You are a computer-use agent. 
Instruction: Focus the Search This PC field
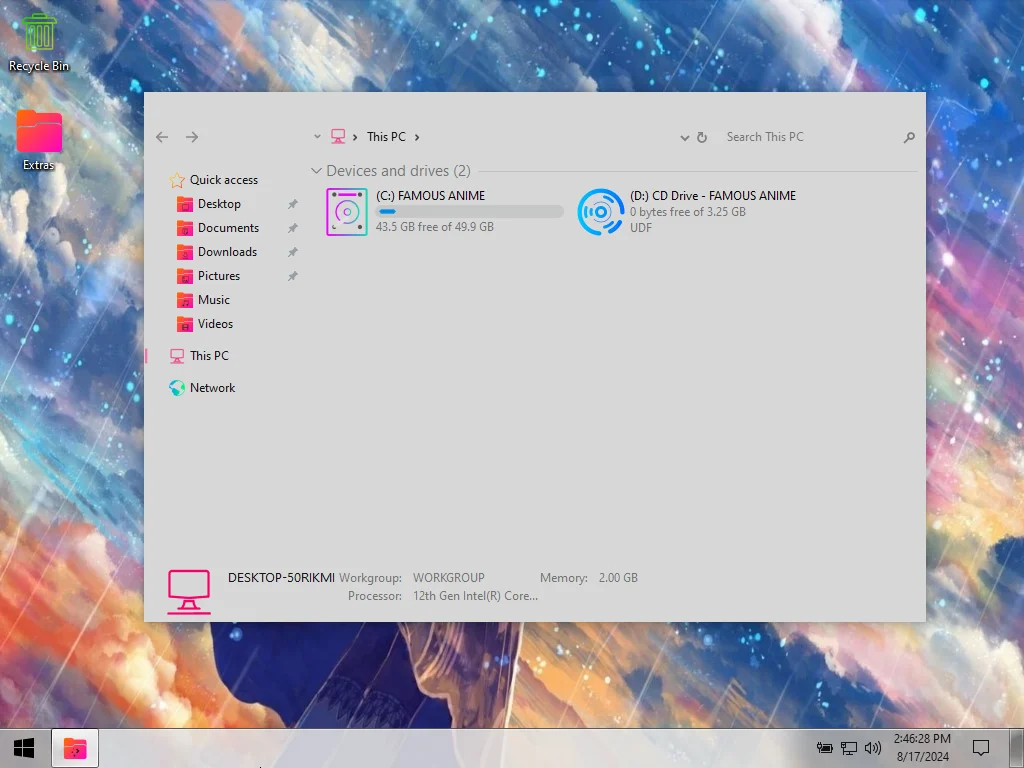click(x=810, y=136)
